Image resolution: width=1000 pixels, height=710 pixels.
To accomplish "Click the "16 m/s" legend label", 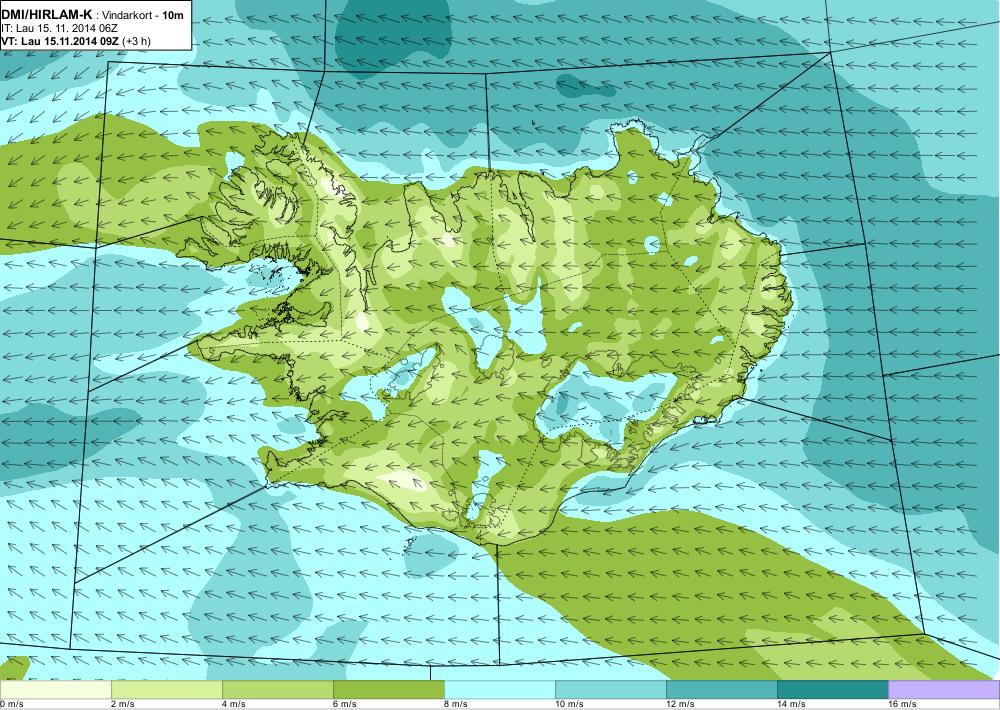I will [x=902, y=704].
